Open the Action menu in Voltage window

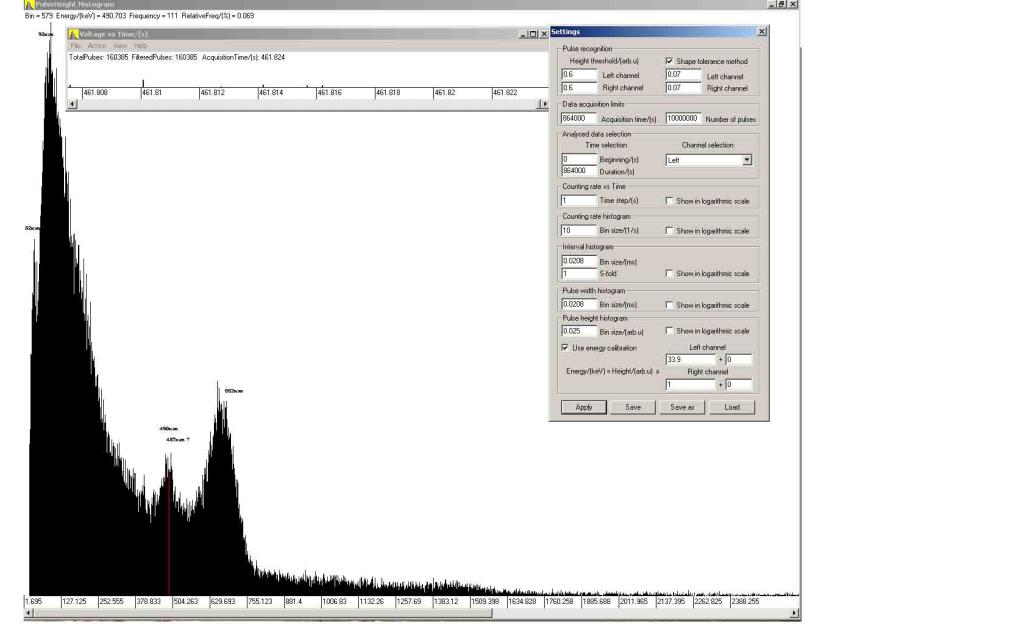click(97, 46)
